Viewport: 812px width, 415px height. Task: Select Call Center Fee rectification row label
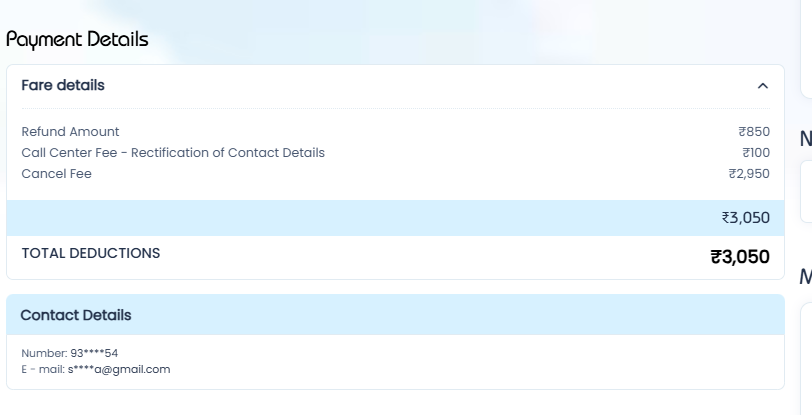coord(173,153)
